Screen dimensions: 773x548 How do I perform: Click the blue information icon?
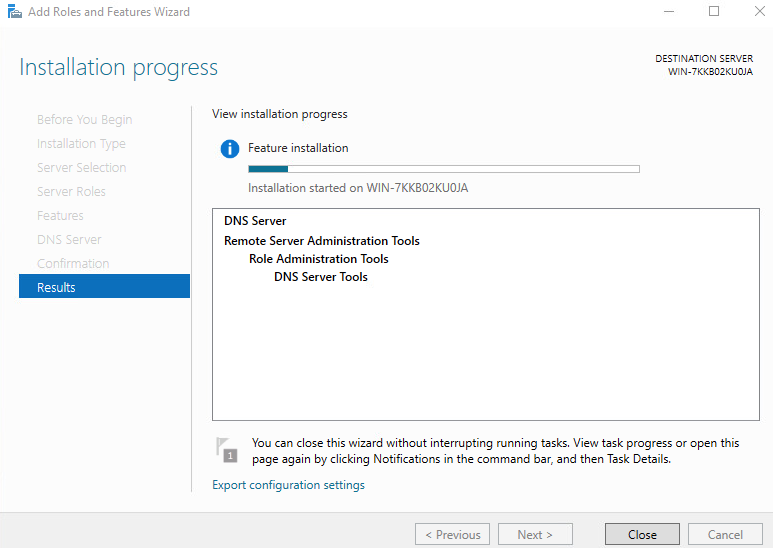tap(230, 148)
